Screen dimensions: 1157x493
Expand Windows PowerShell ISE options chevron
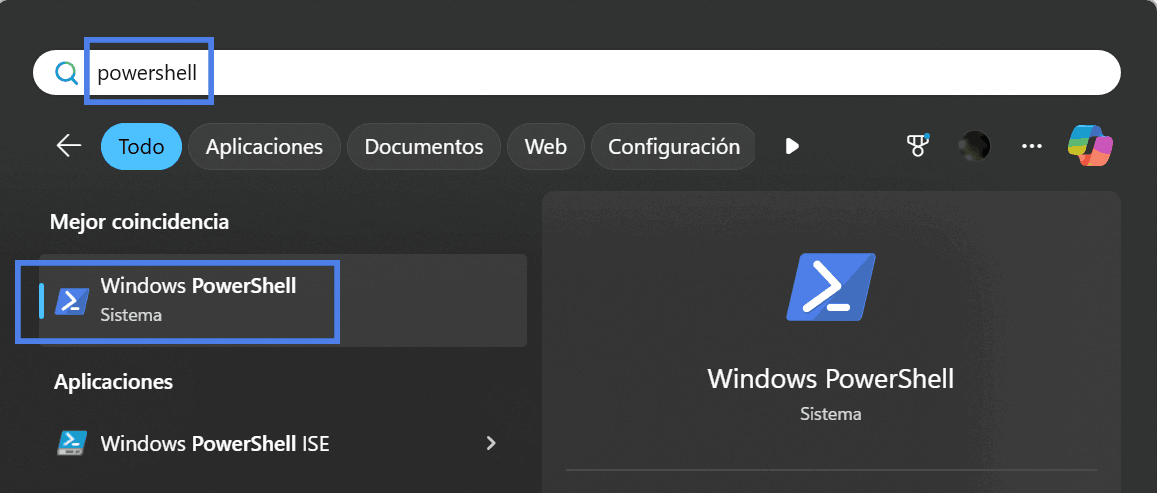pos(491,444)
